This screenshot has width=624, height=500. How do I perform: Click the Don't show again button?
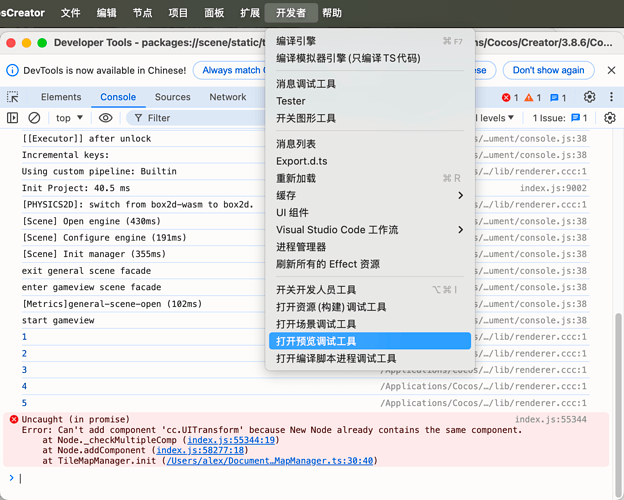[548, 70]
